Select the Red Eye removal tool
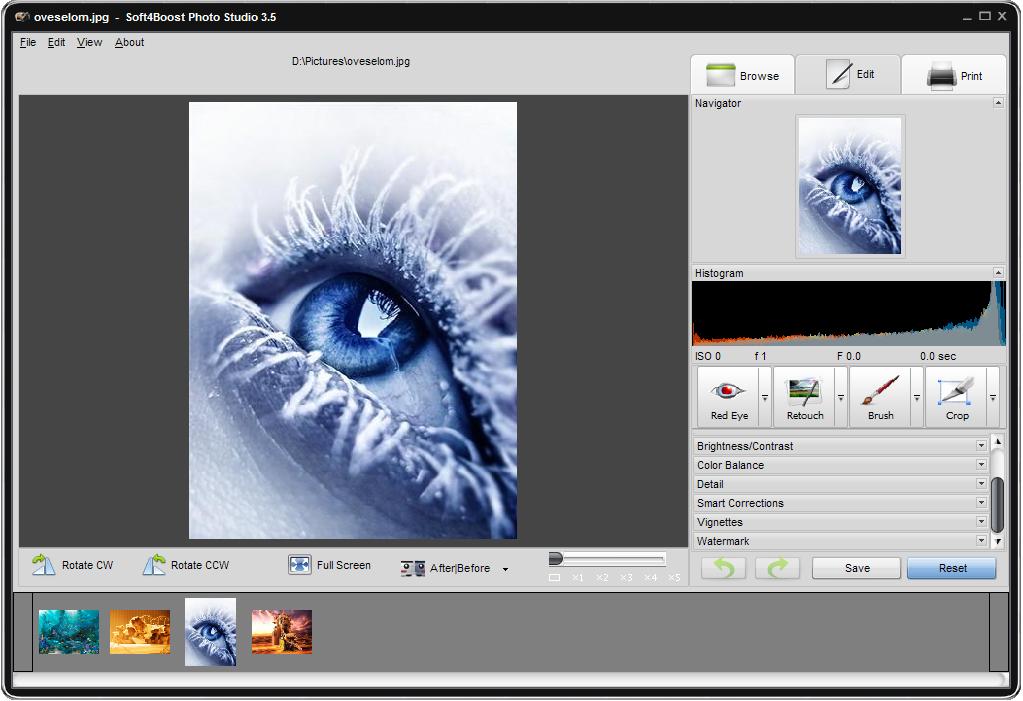The image size is (1023, 701). coord(729,397)
